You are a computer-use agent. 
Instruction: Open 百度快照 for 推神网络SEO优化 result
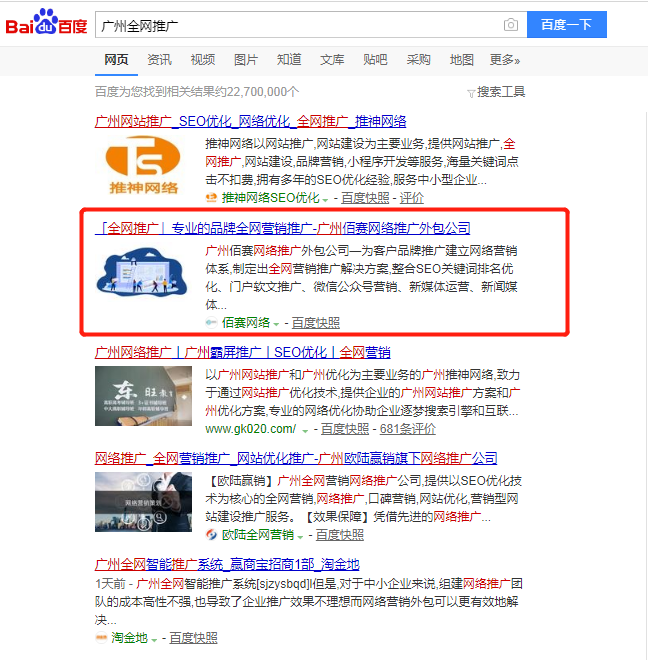[x=365, y=198]
